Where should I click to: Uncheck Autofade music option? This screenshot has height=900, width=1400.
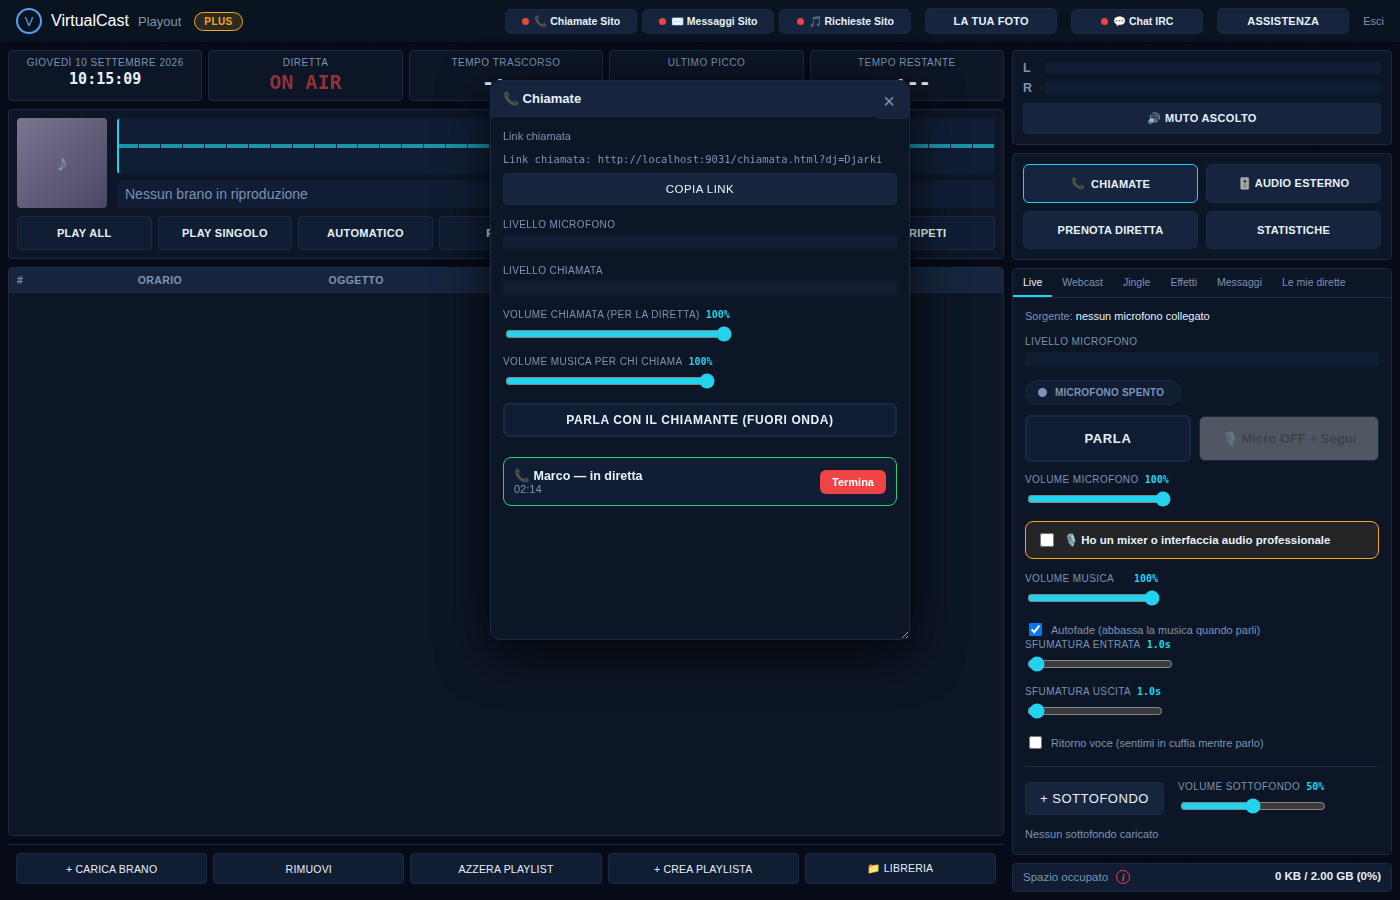(x=1036, y=630)
